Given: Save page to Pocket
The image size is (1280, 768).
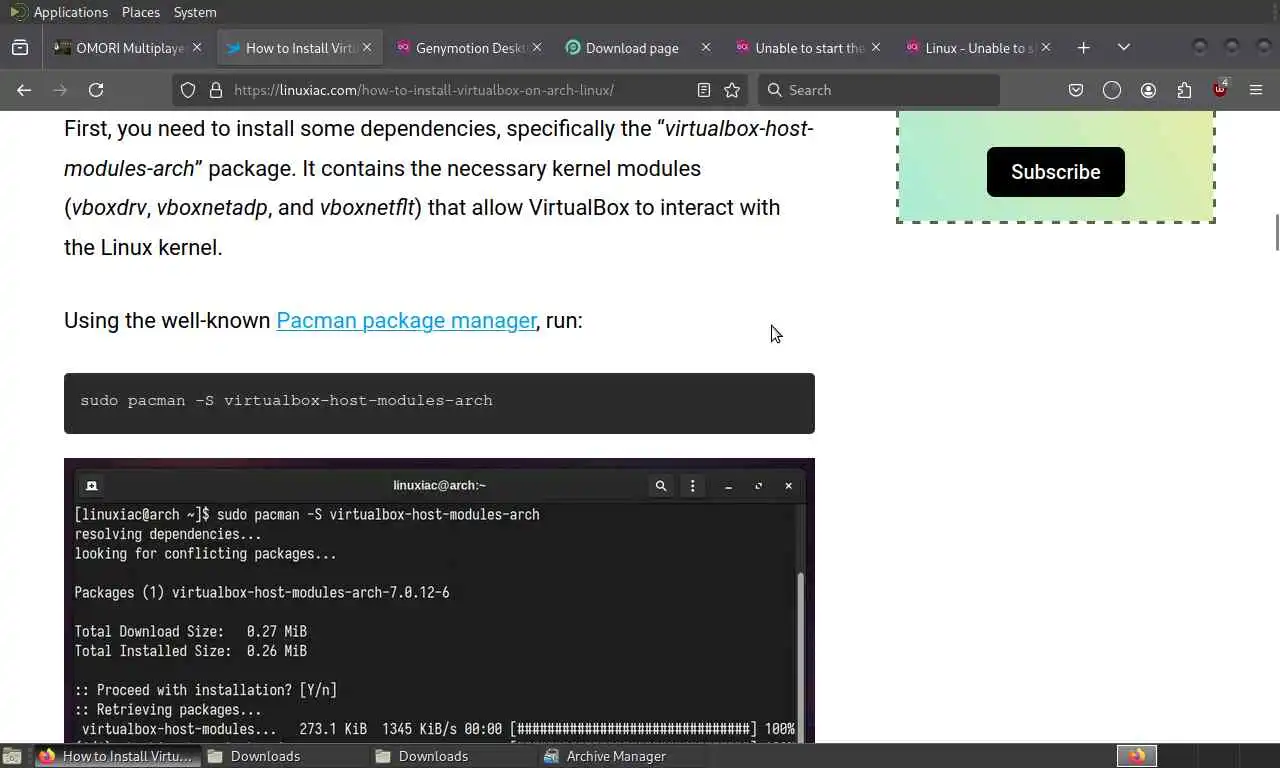Looking at the screenshot, I should (1076, 90).
